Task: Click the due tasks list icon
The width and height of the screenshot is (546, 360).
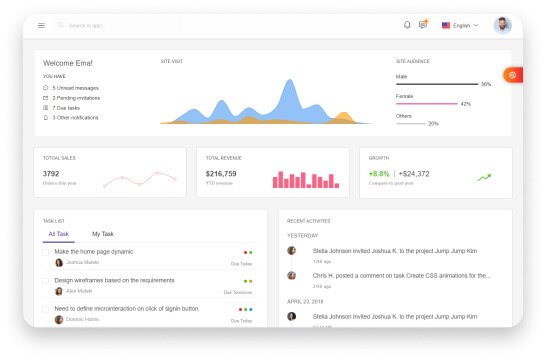Action: 46,108
